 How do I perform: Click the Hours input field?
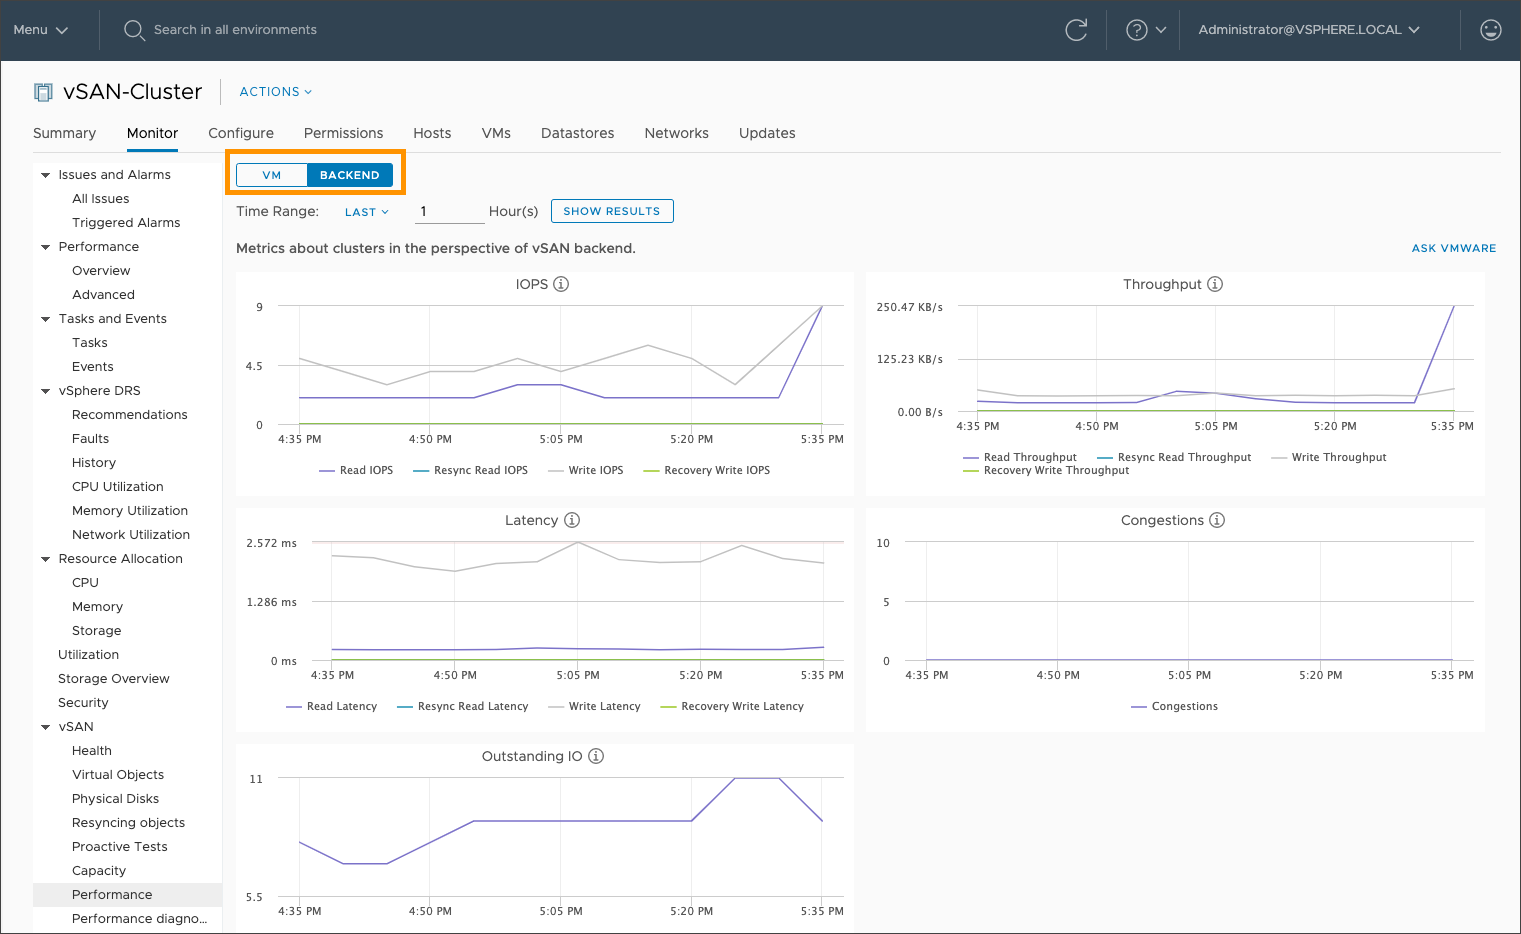tap(449, 211)
